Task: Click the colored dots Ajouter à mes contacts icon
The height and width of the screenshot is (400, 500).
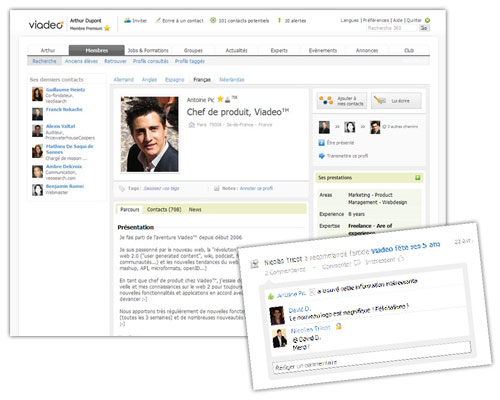Action: (x=326, y=100)
